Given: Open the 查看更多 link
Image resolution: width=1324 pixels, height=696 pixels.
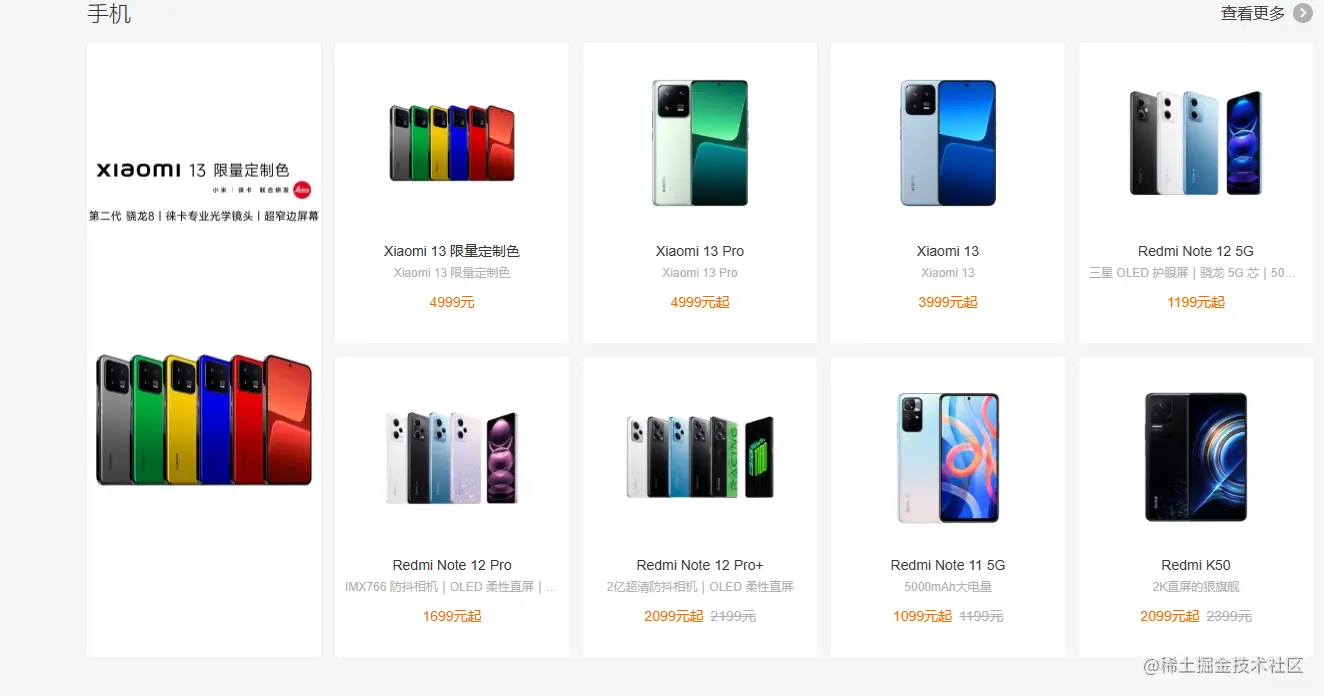Looking at the screenshot, I should click(1253, 13).
